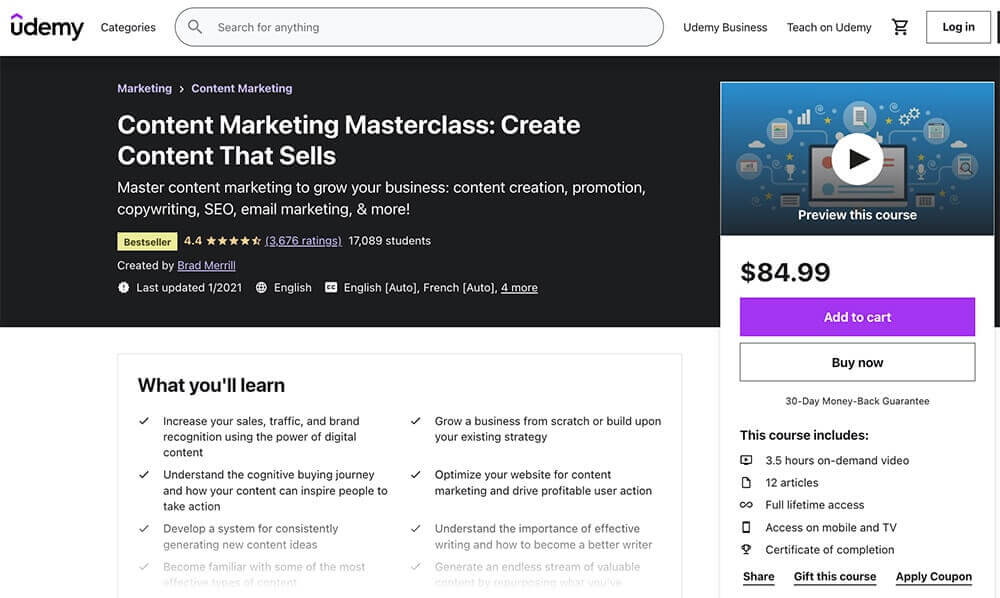Click the last-updated clock icon
Image resolution: width=1000 pixels, height=598 pixels.
[x=123, y=287]
